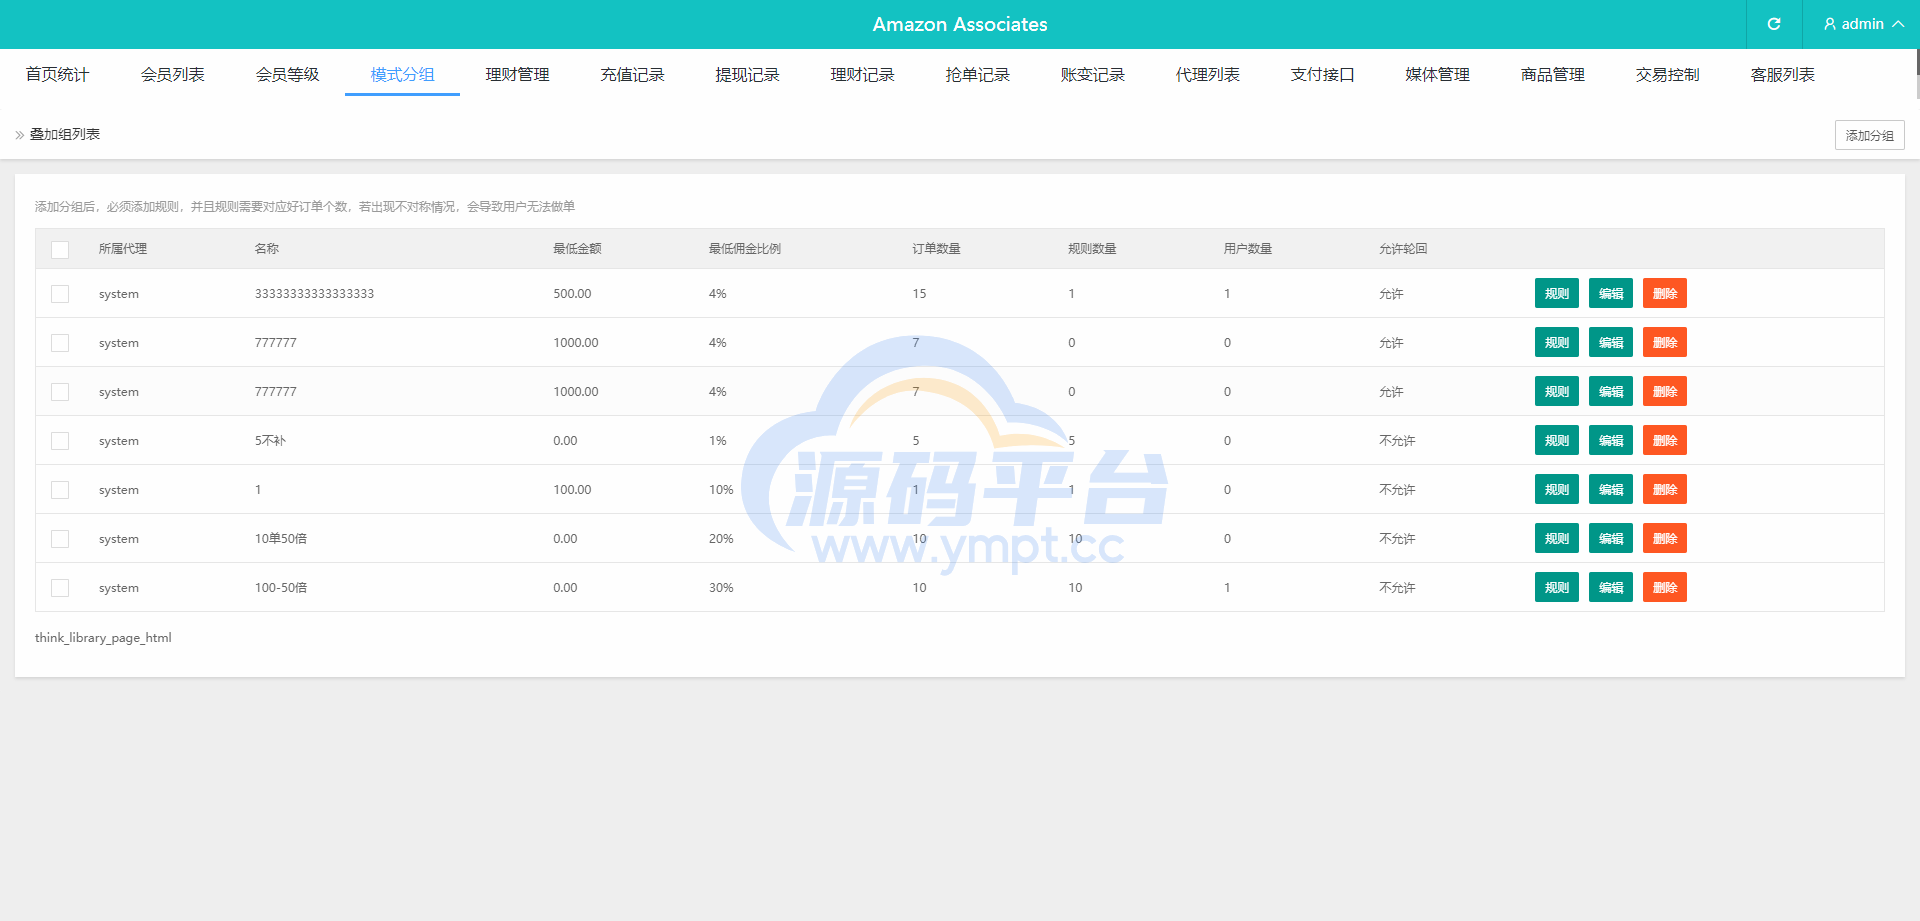
Task: Click the 最低佣金比例 column header
Action: tap(745, 249)
